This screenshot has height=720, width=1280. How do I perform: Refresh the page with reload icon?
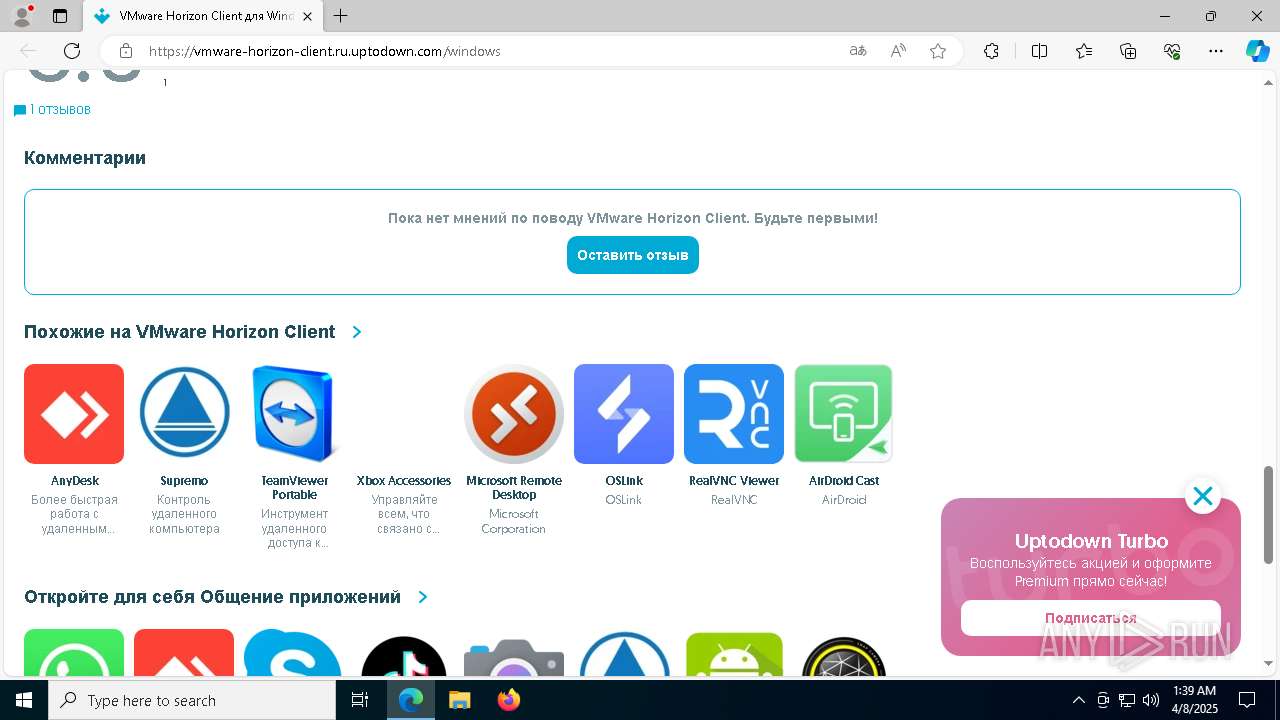tap(72, 51)
